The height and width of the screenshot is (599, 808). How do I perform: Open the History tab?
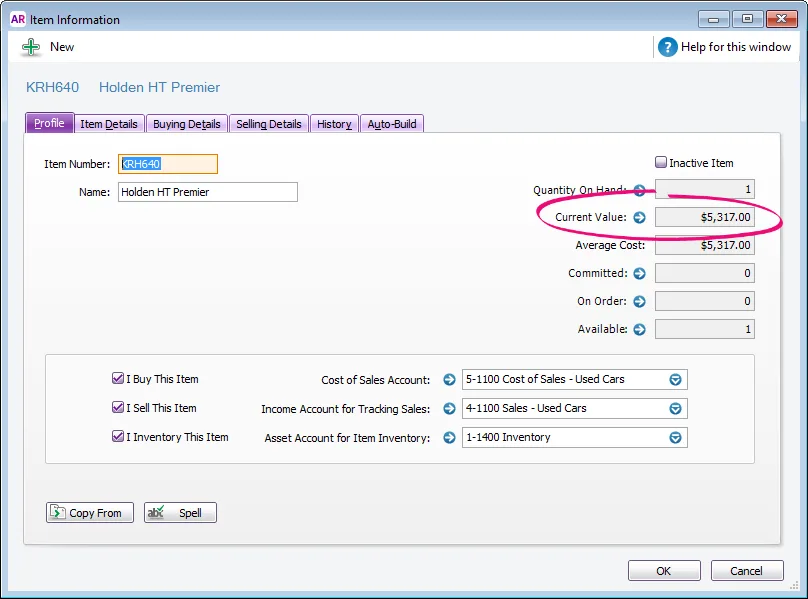334,124
